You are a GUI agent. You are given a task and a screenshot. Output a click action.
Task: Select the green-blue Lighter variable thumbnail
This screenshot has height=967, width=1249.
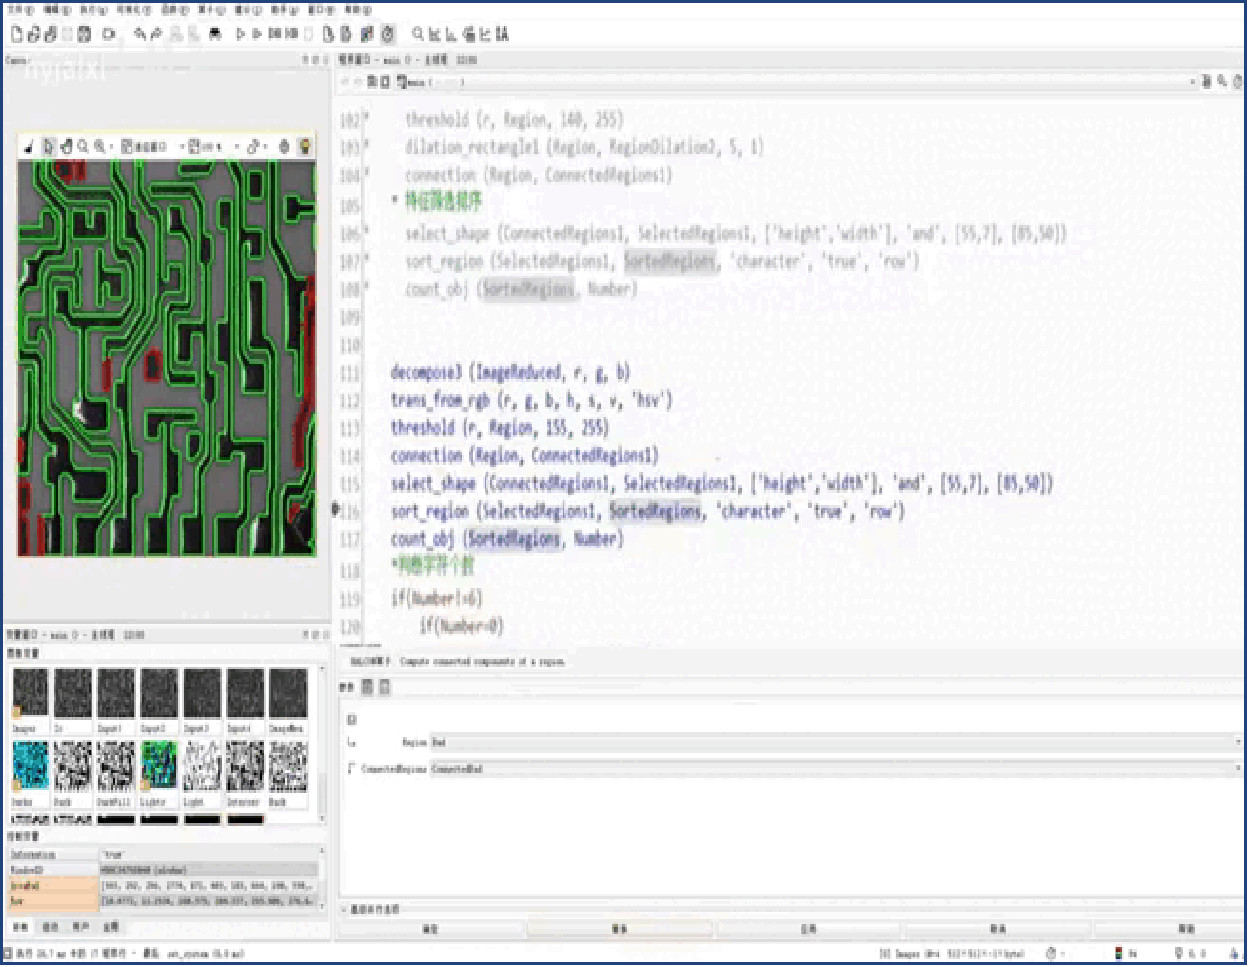coord(159,766)
